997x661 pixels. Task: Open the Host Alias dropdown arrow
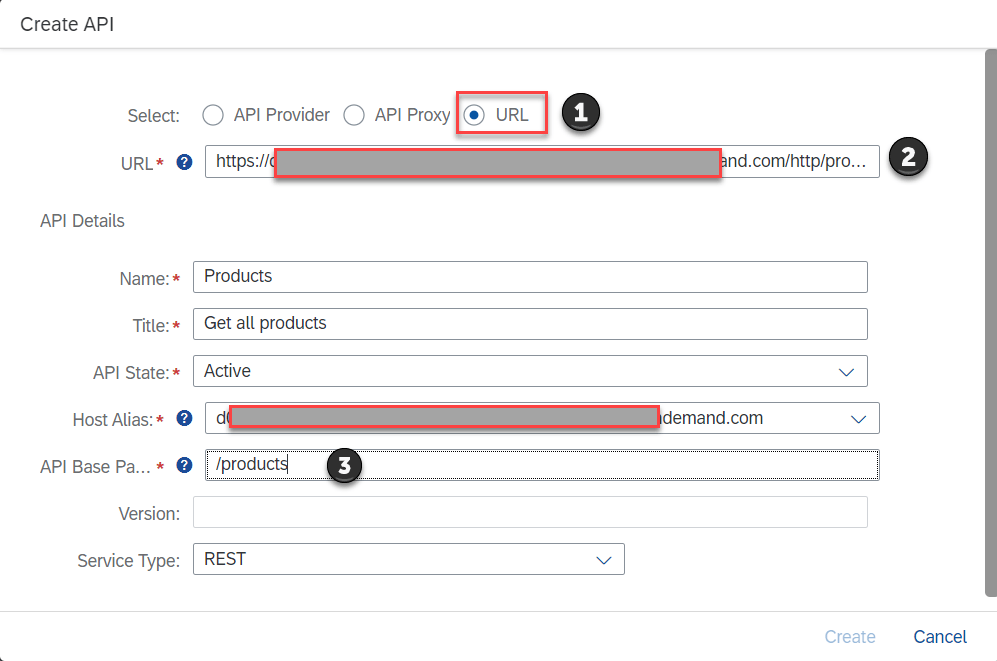[858, 418]
